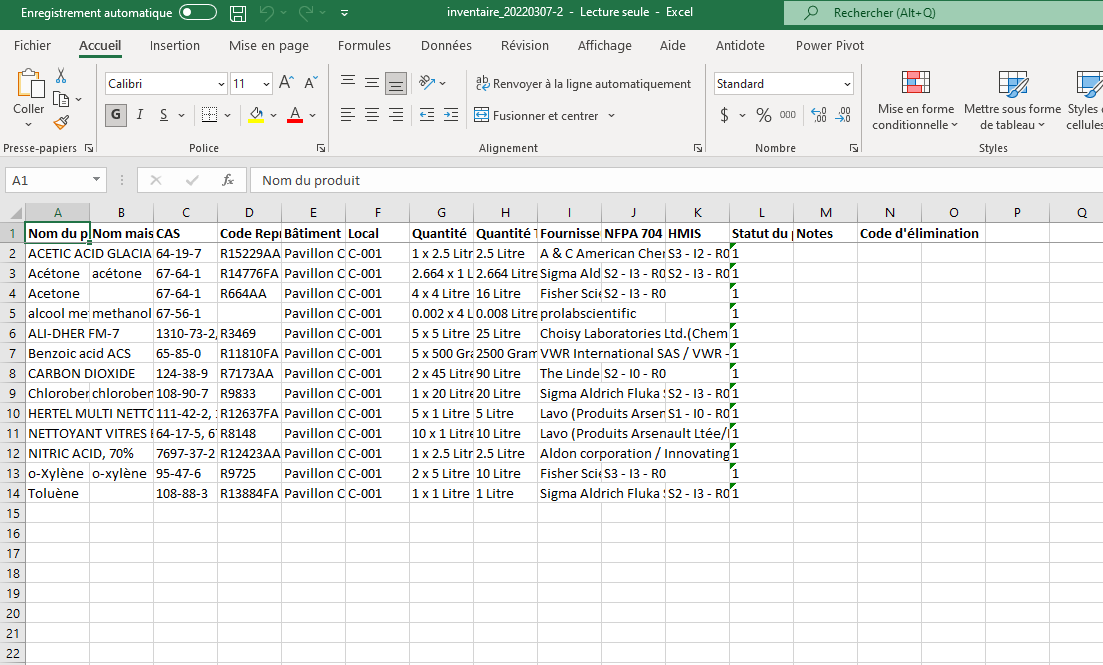The width and height of the screenshot is (1103, 665).
Task: Switch to the Insertion tab
Action: (x=174, y=46)
